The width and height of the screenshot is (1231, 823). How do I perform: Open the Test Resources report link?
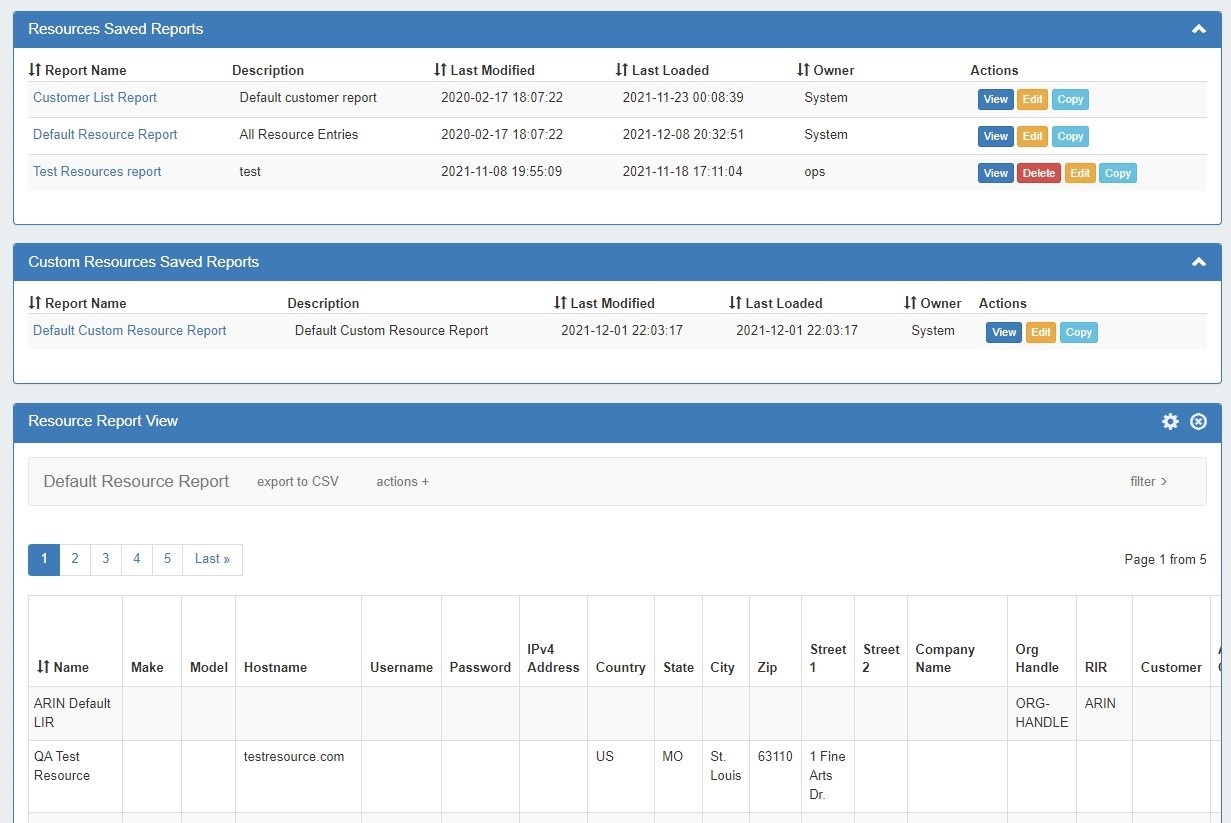pyautogui.click(x=97, y=171)
